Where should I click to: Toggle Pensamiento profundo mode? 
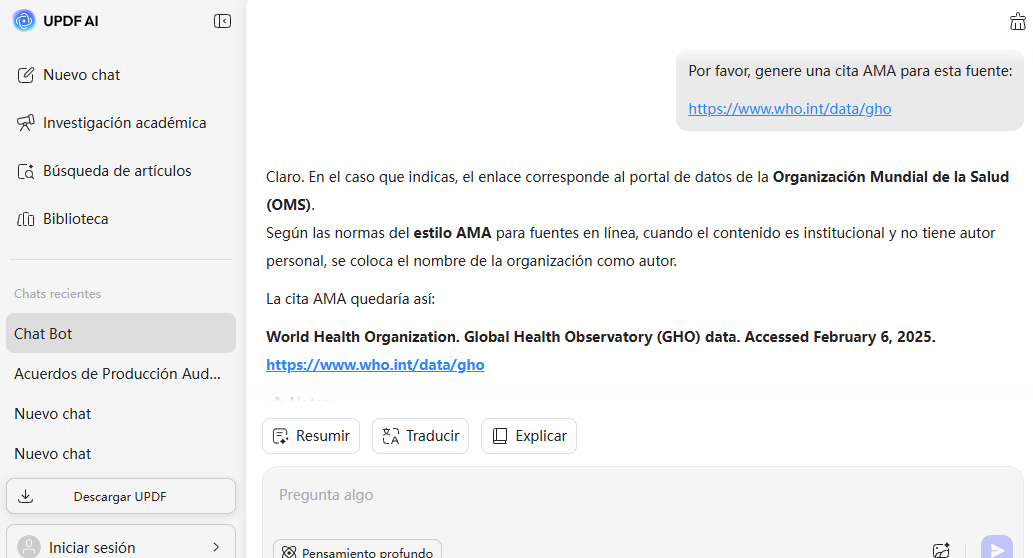point(357,551)
